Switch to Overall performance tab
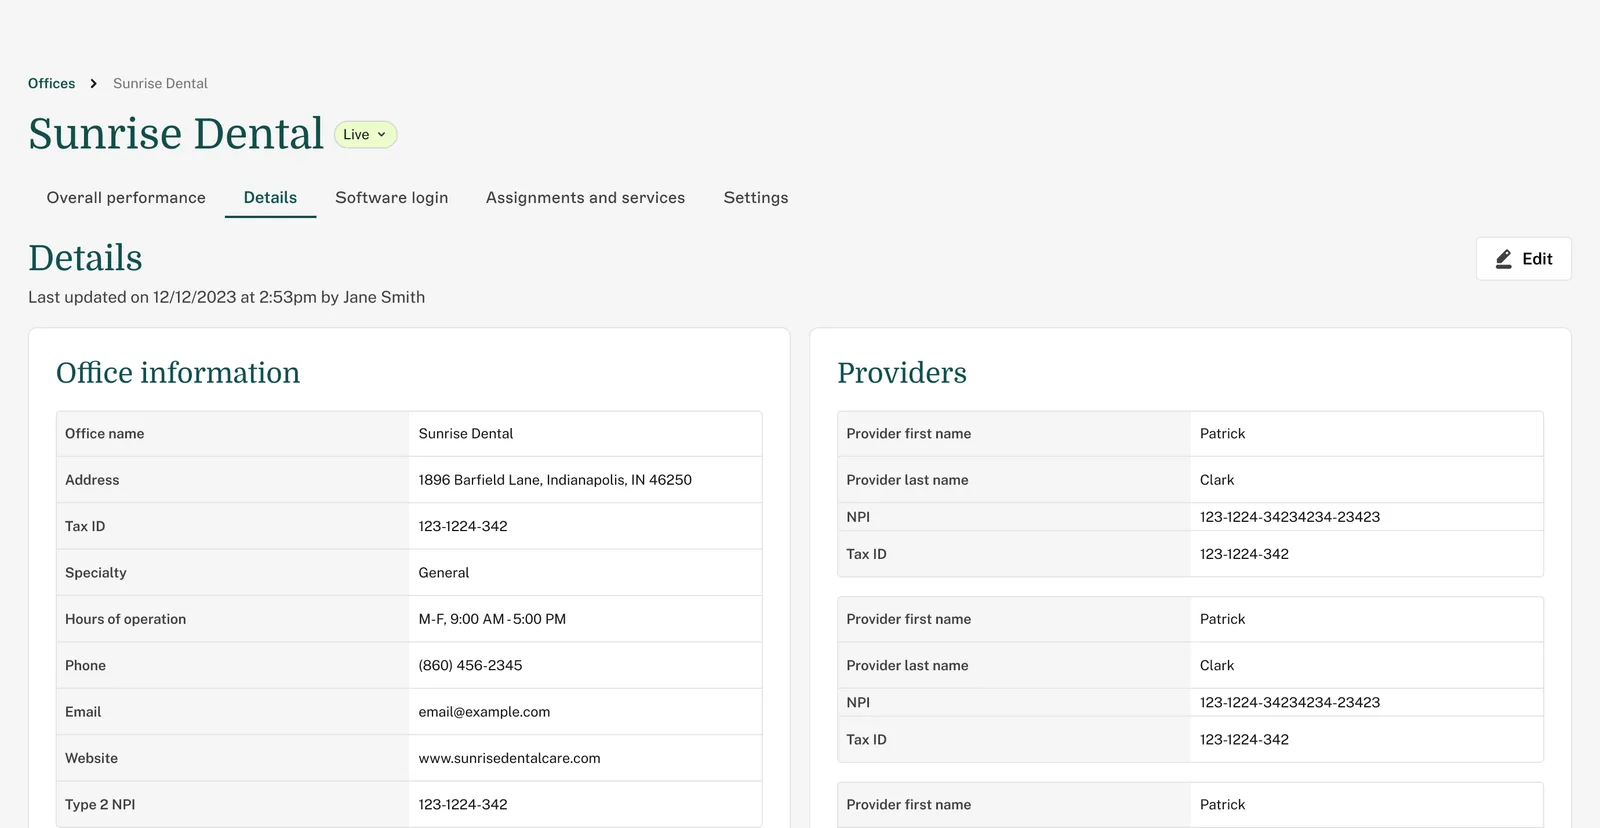The image size is (1600, 828). coord(126,198)
